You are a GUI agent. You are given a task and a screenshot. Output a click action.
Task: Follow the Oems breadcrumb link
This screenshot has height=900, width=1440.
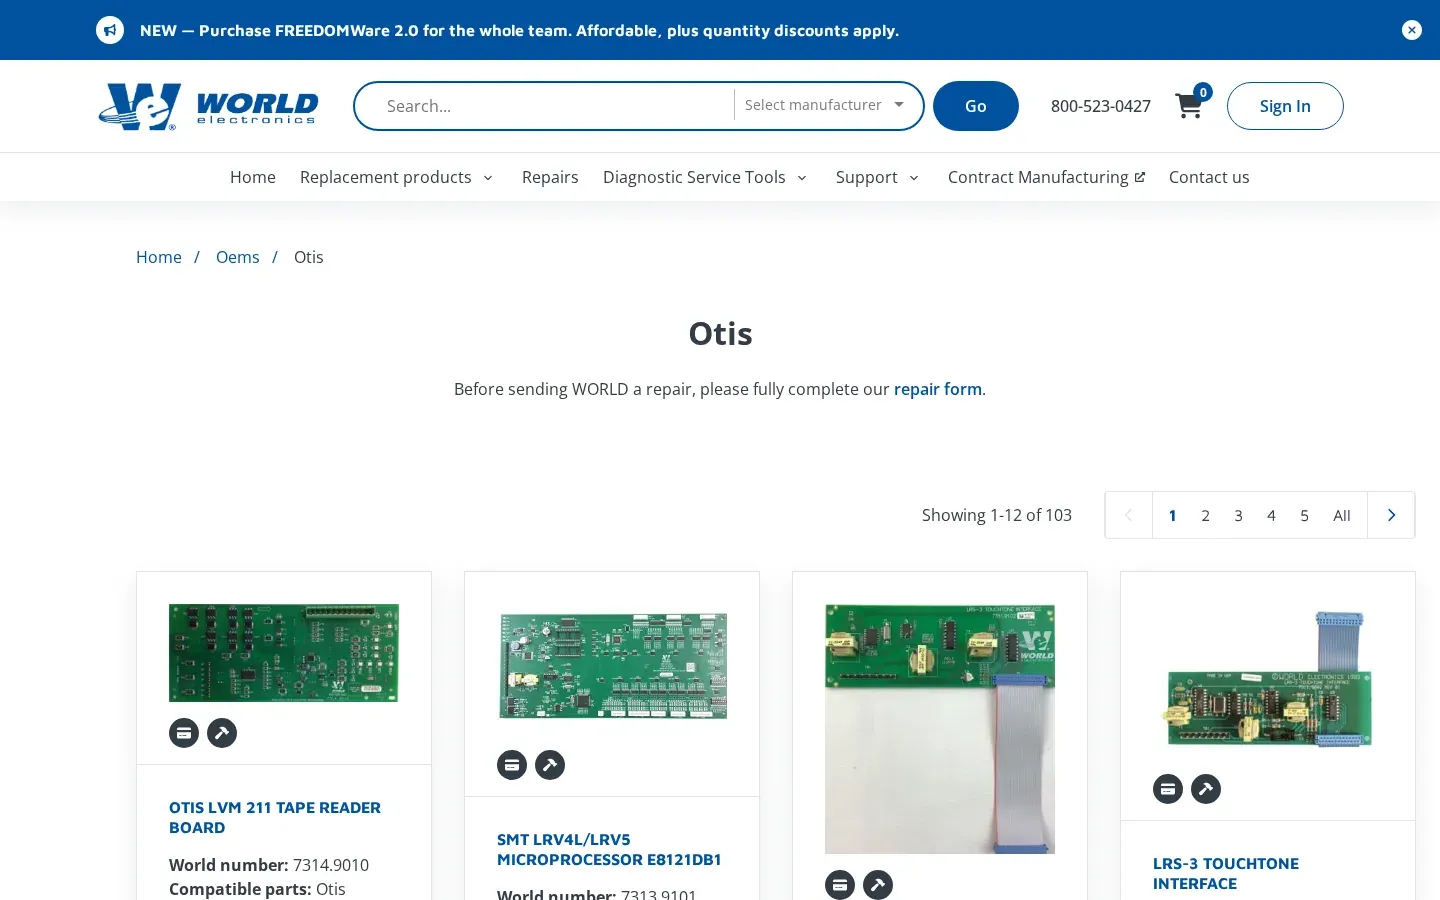238,257
